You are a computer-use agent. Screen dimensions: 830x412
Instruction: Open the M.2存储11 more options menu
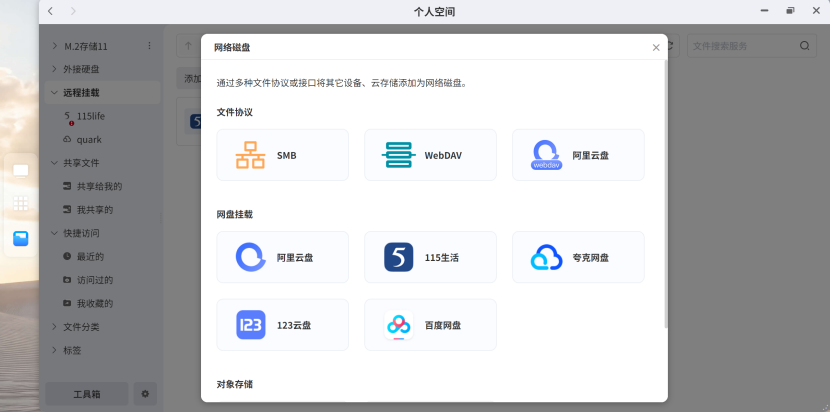tap(149, 46)
